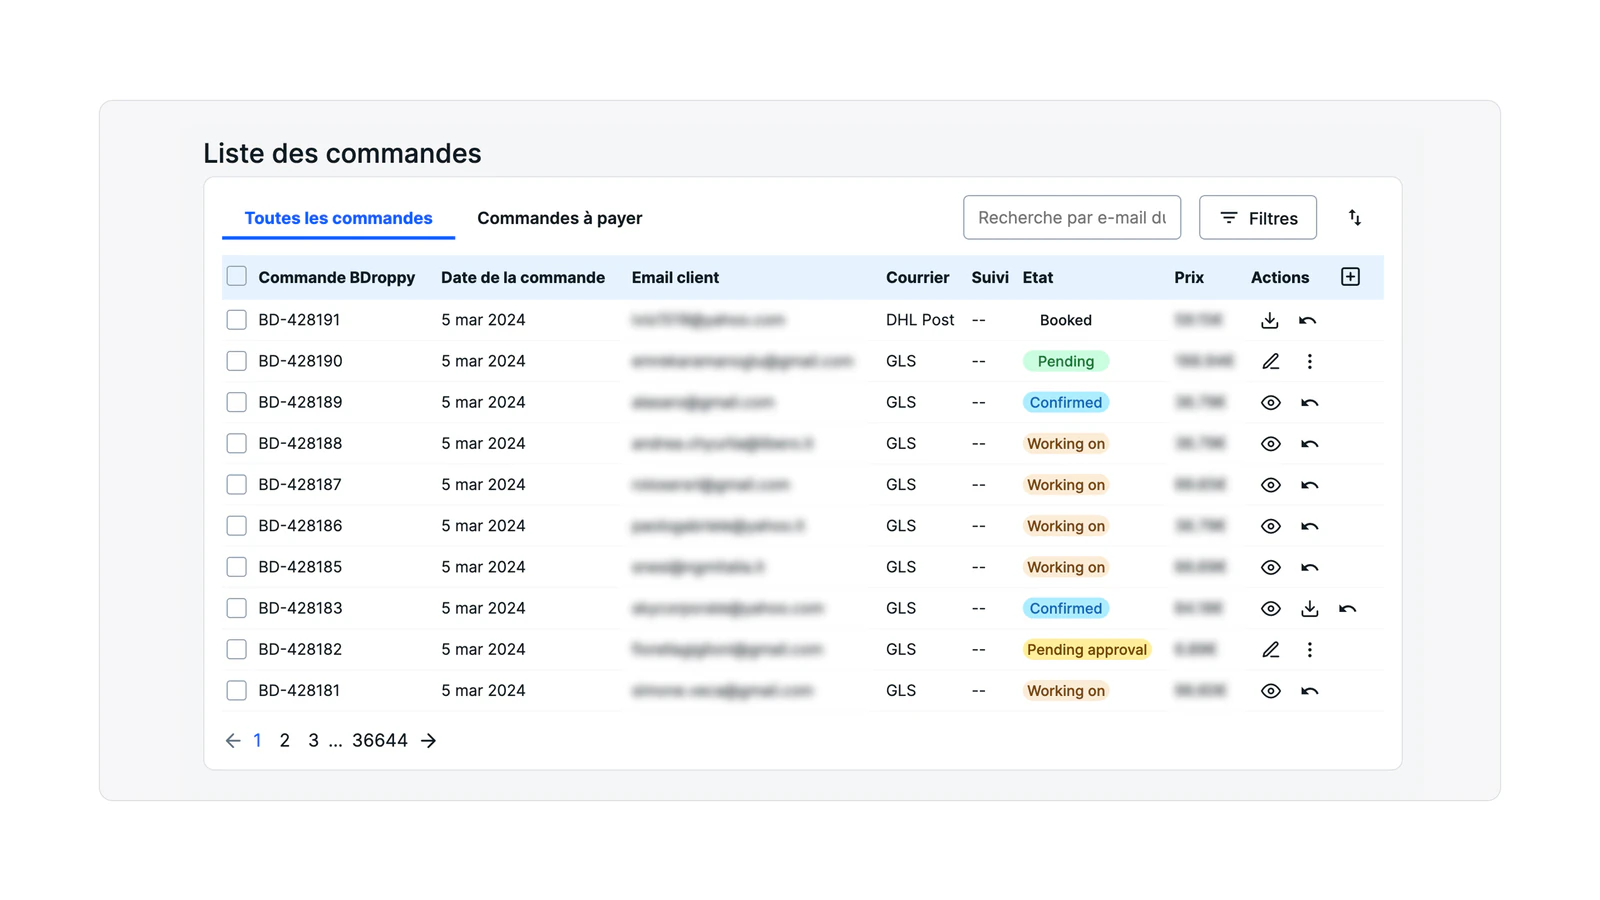Click undo arrow for order BD-428183
This screenshot has height=900, width=1600.
(1347, 608)
